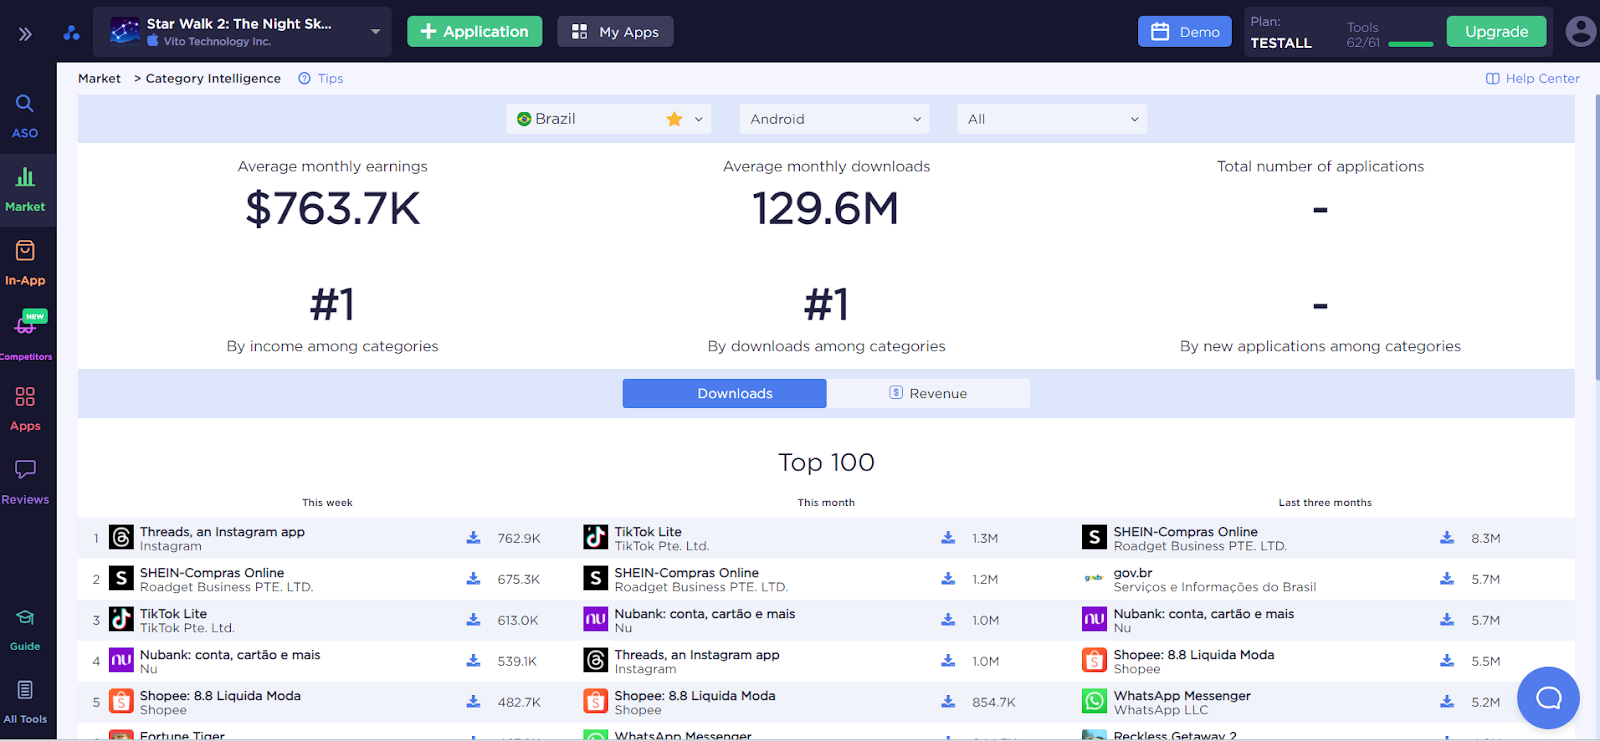1600x741 pixels.
Task: Click the blue logo icon in header
Action: click(71, 32)
